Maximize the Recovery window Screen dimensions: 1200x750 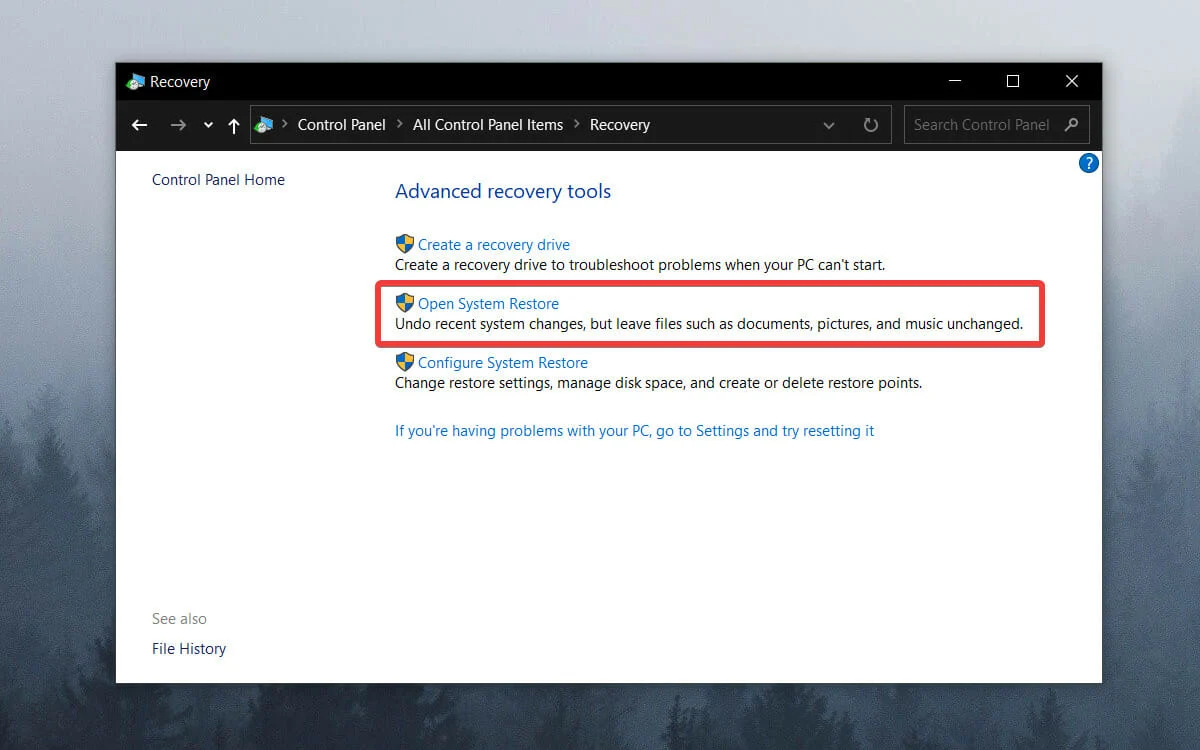pyautogui.click(x=1013, y=81)
